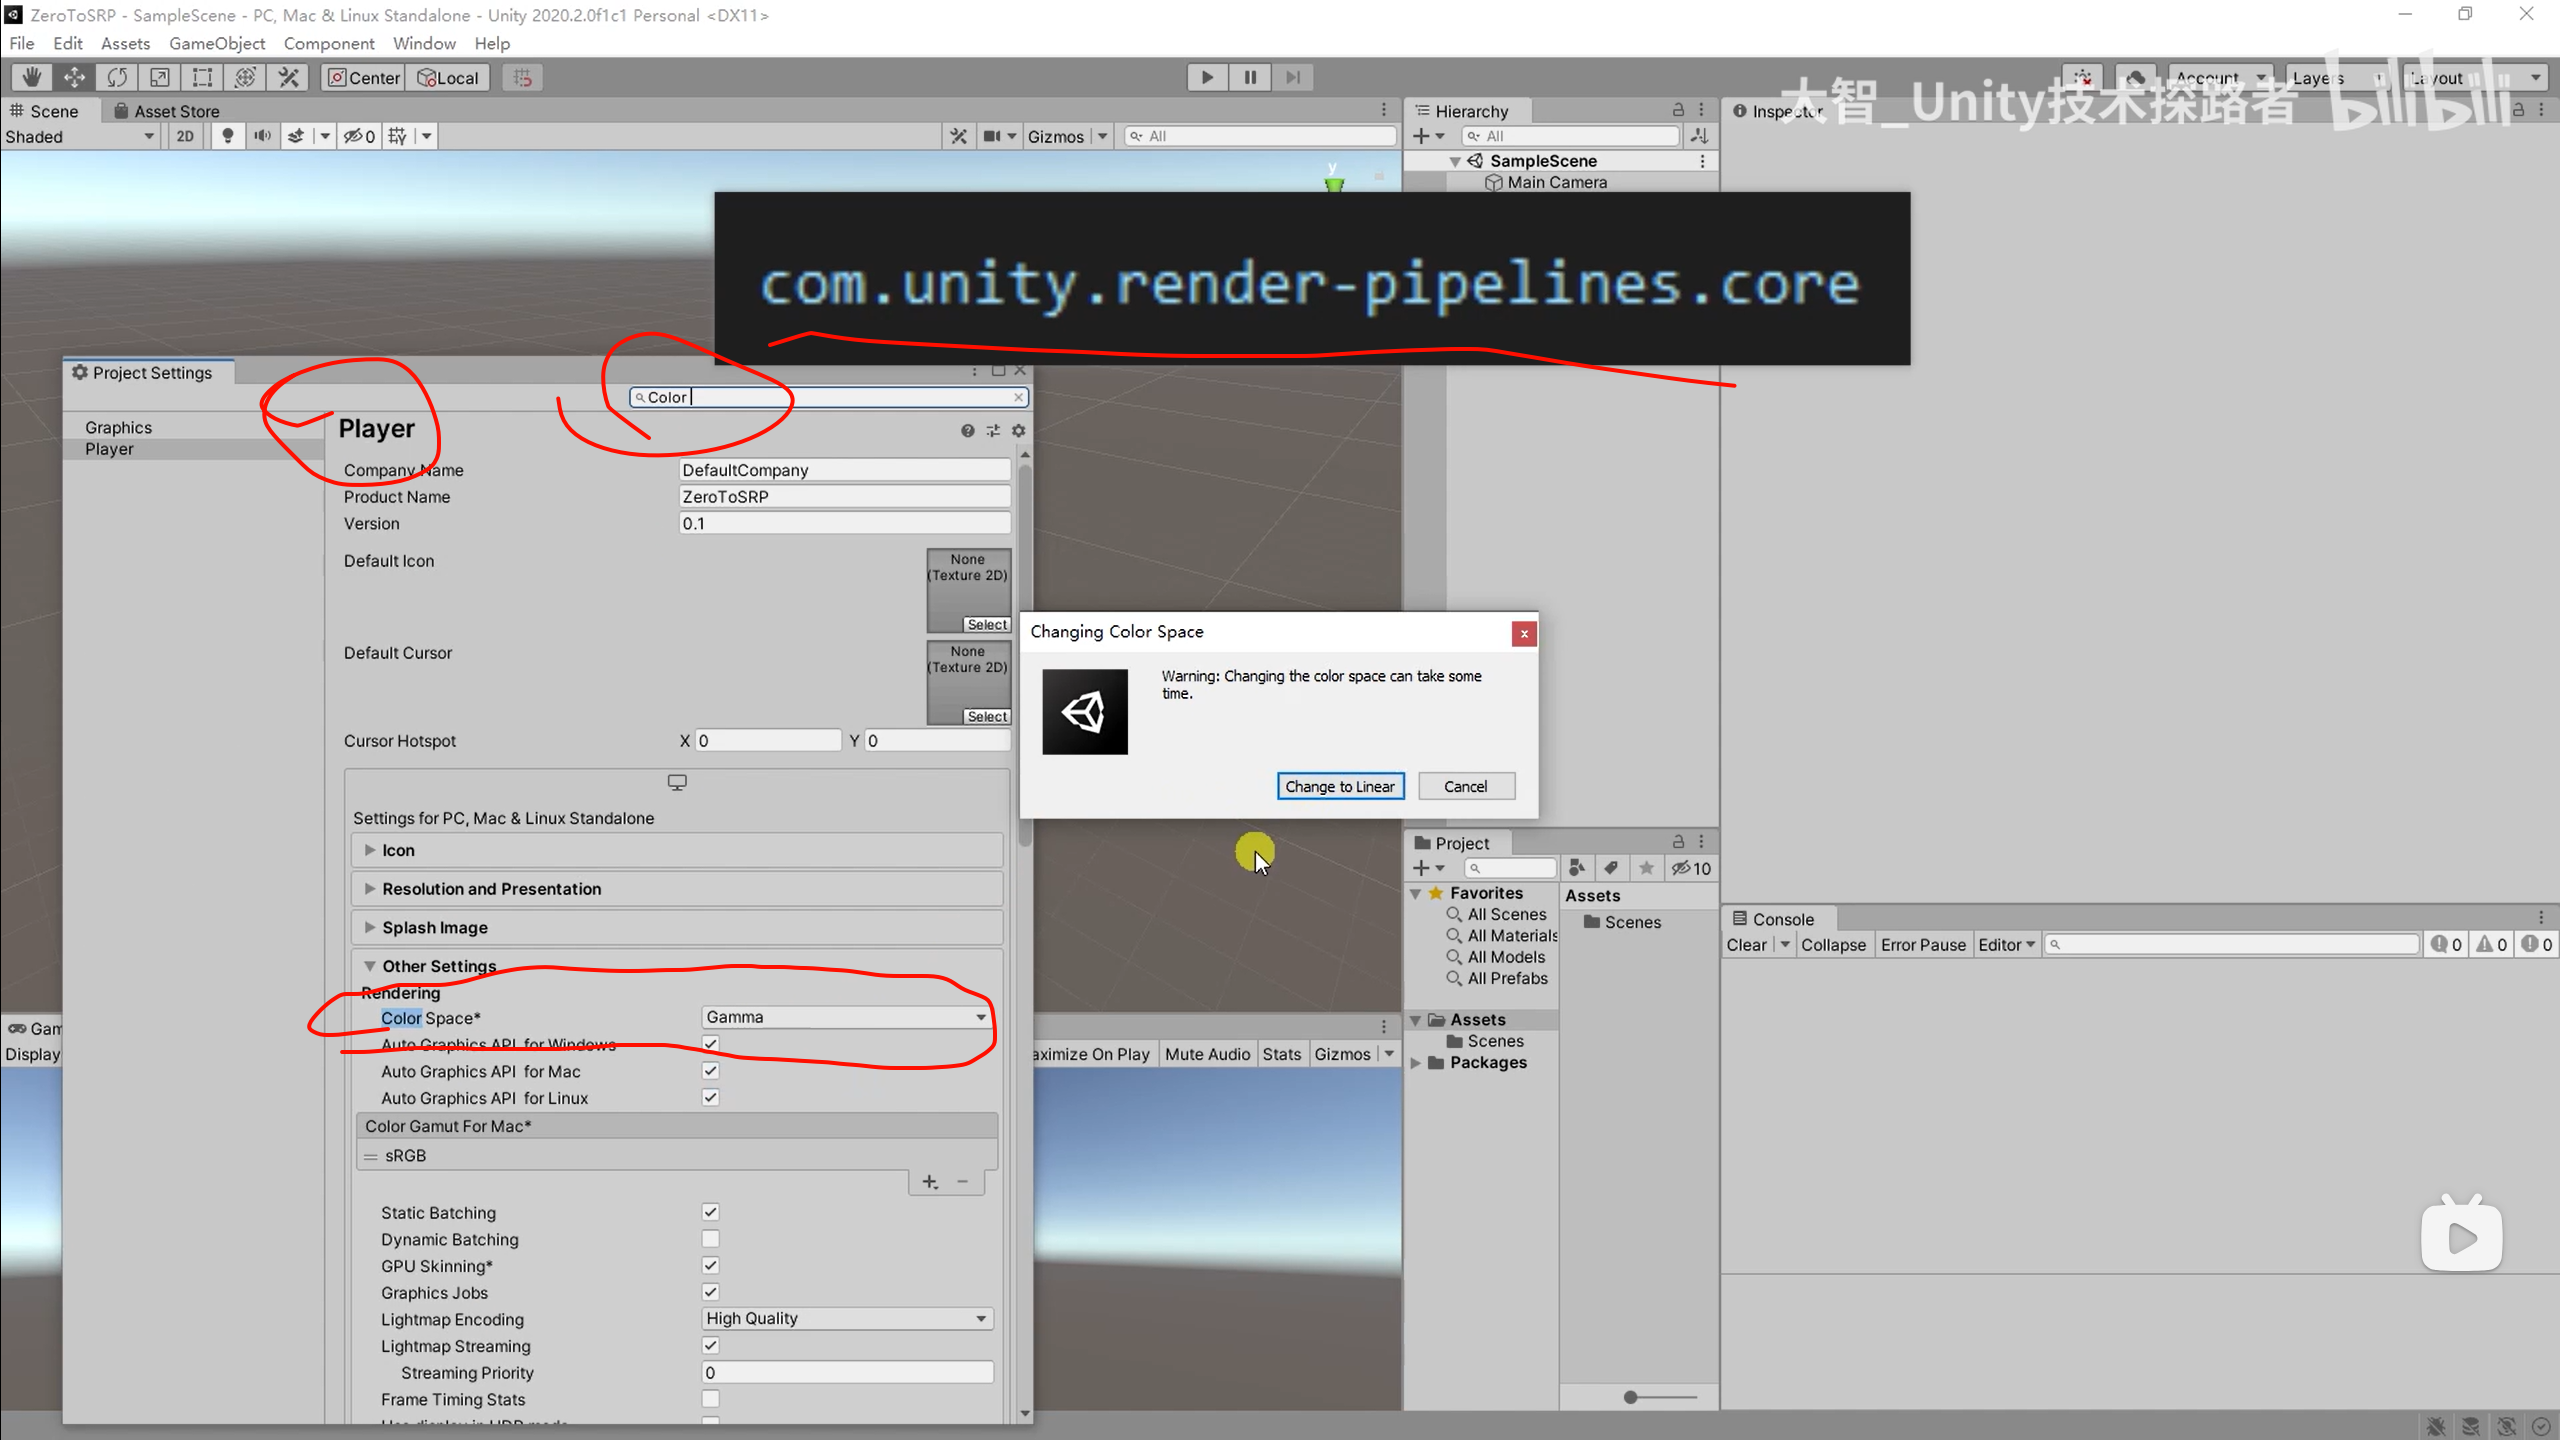This screenshot has width=2560, height=1440.
Task: Select the Hand tool in toolbar
Action: (32, 77)
